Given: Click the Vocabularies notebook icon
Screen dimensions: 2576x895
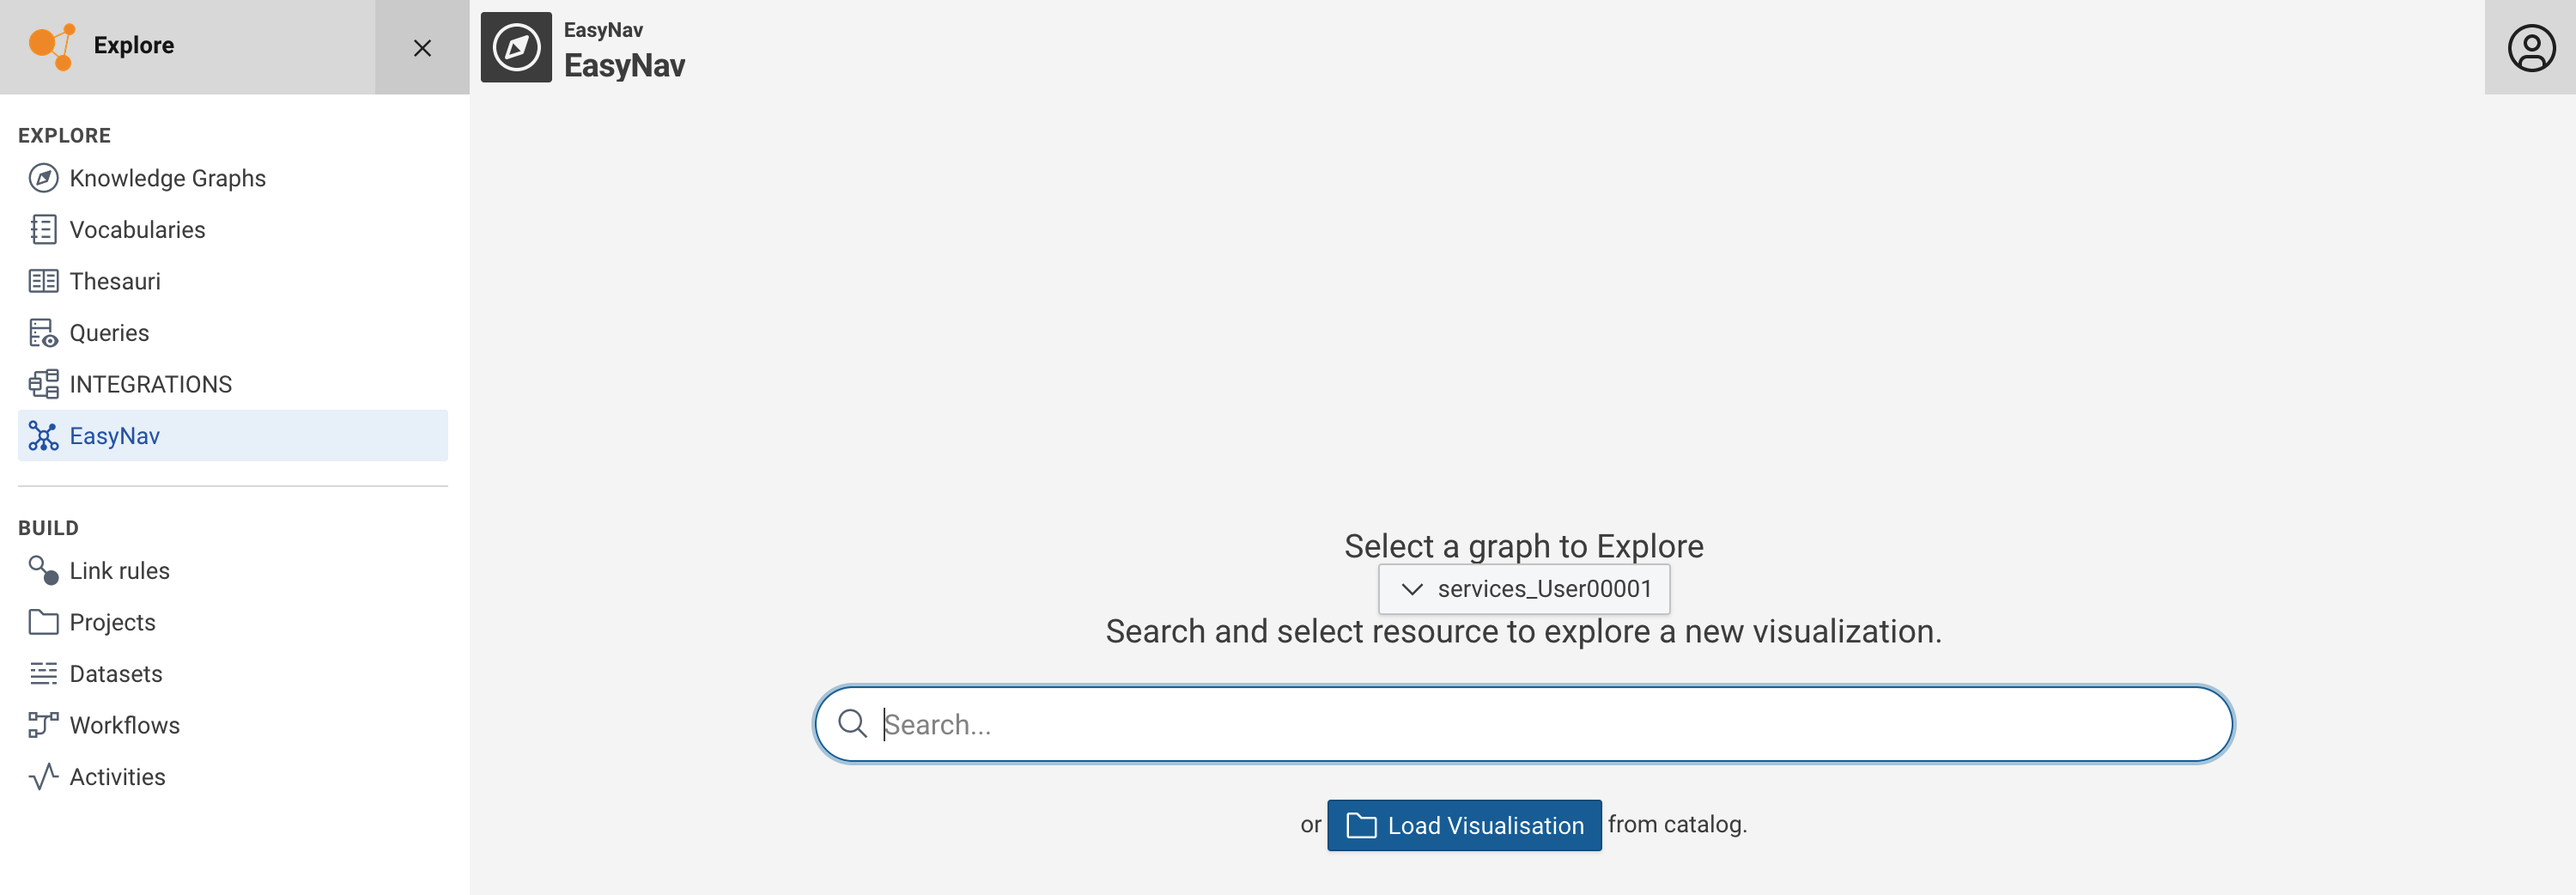Looking at the screenshot, I should tap(43, 230).
